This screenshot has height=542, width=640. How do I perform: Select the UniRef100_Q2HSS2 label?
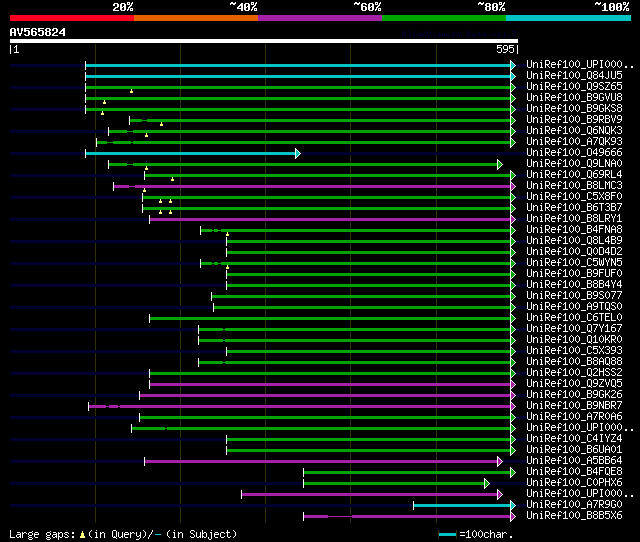coord(574,373)
